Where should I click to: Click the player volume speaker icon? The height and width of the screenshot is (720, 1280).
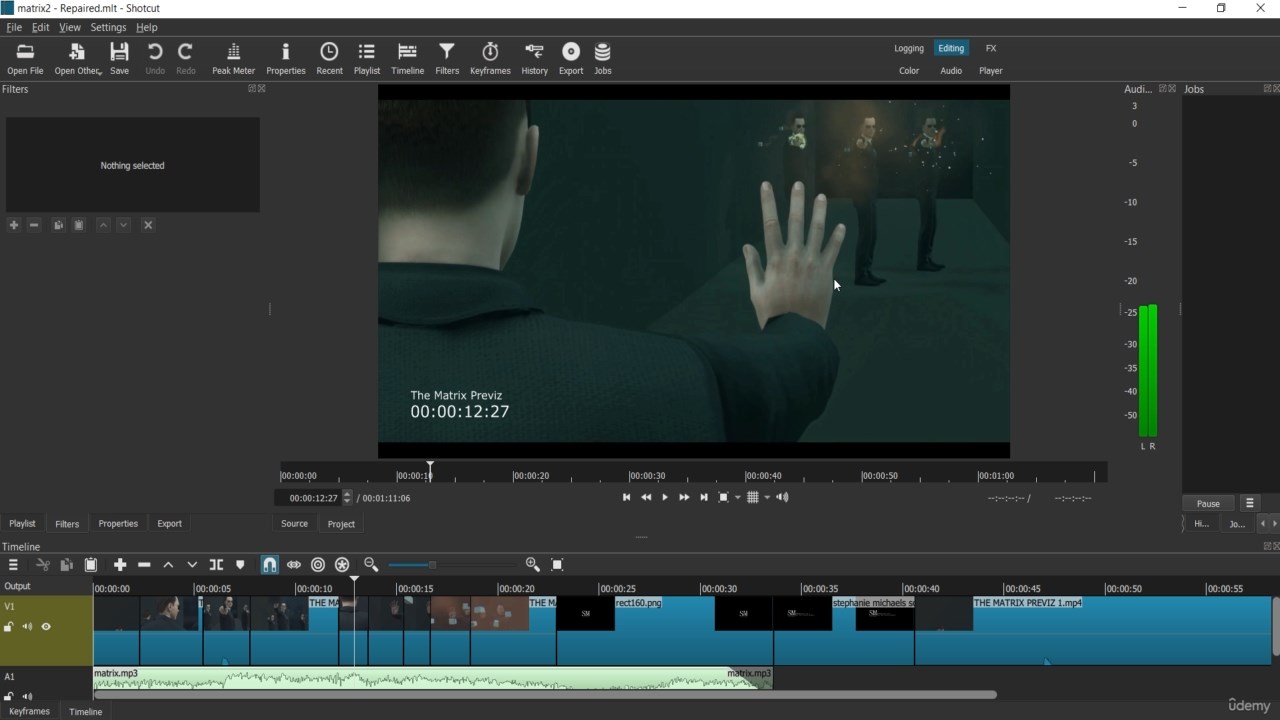[782, 497]
